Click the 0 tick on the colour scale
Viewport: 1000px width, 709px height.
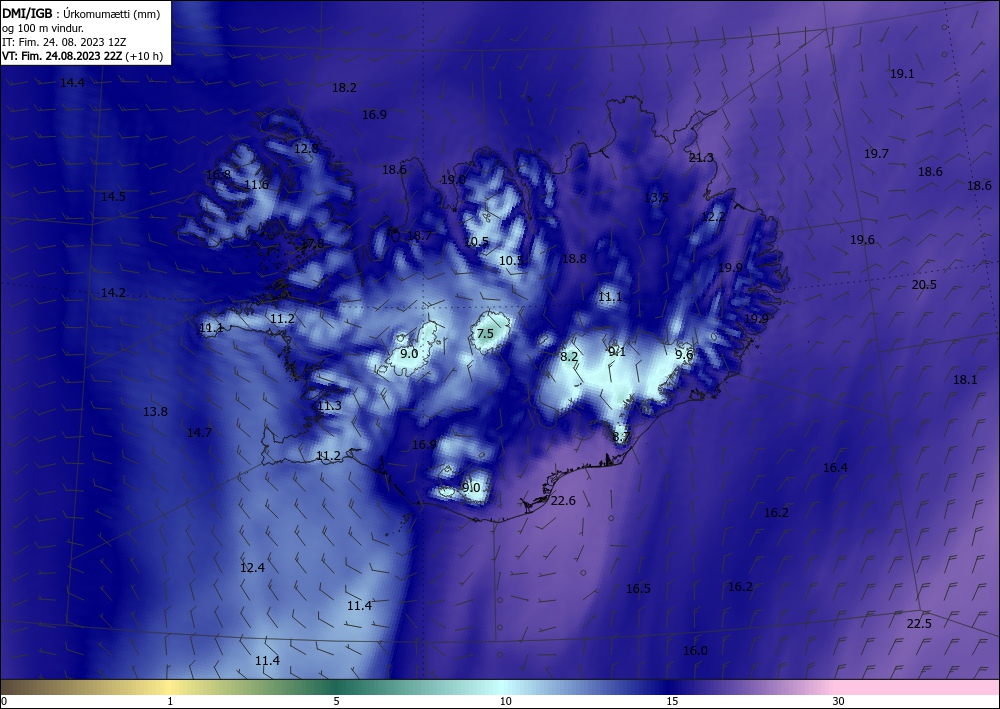coord(4,702)
